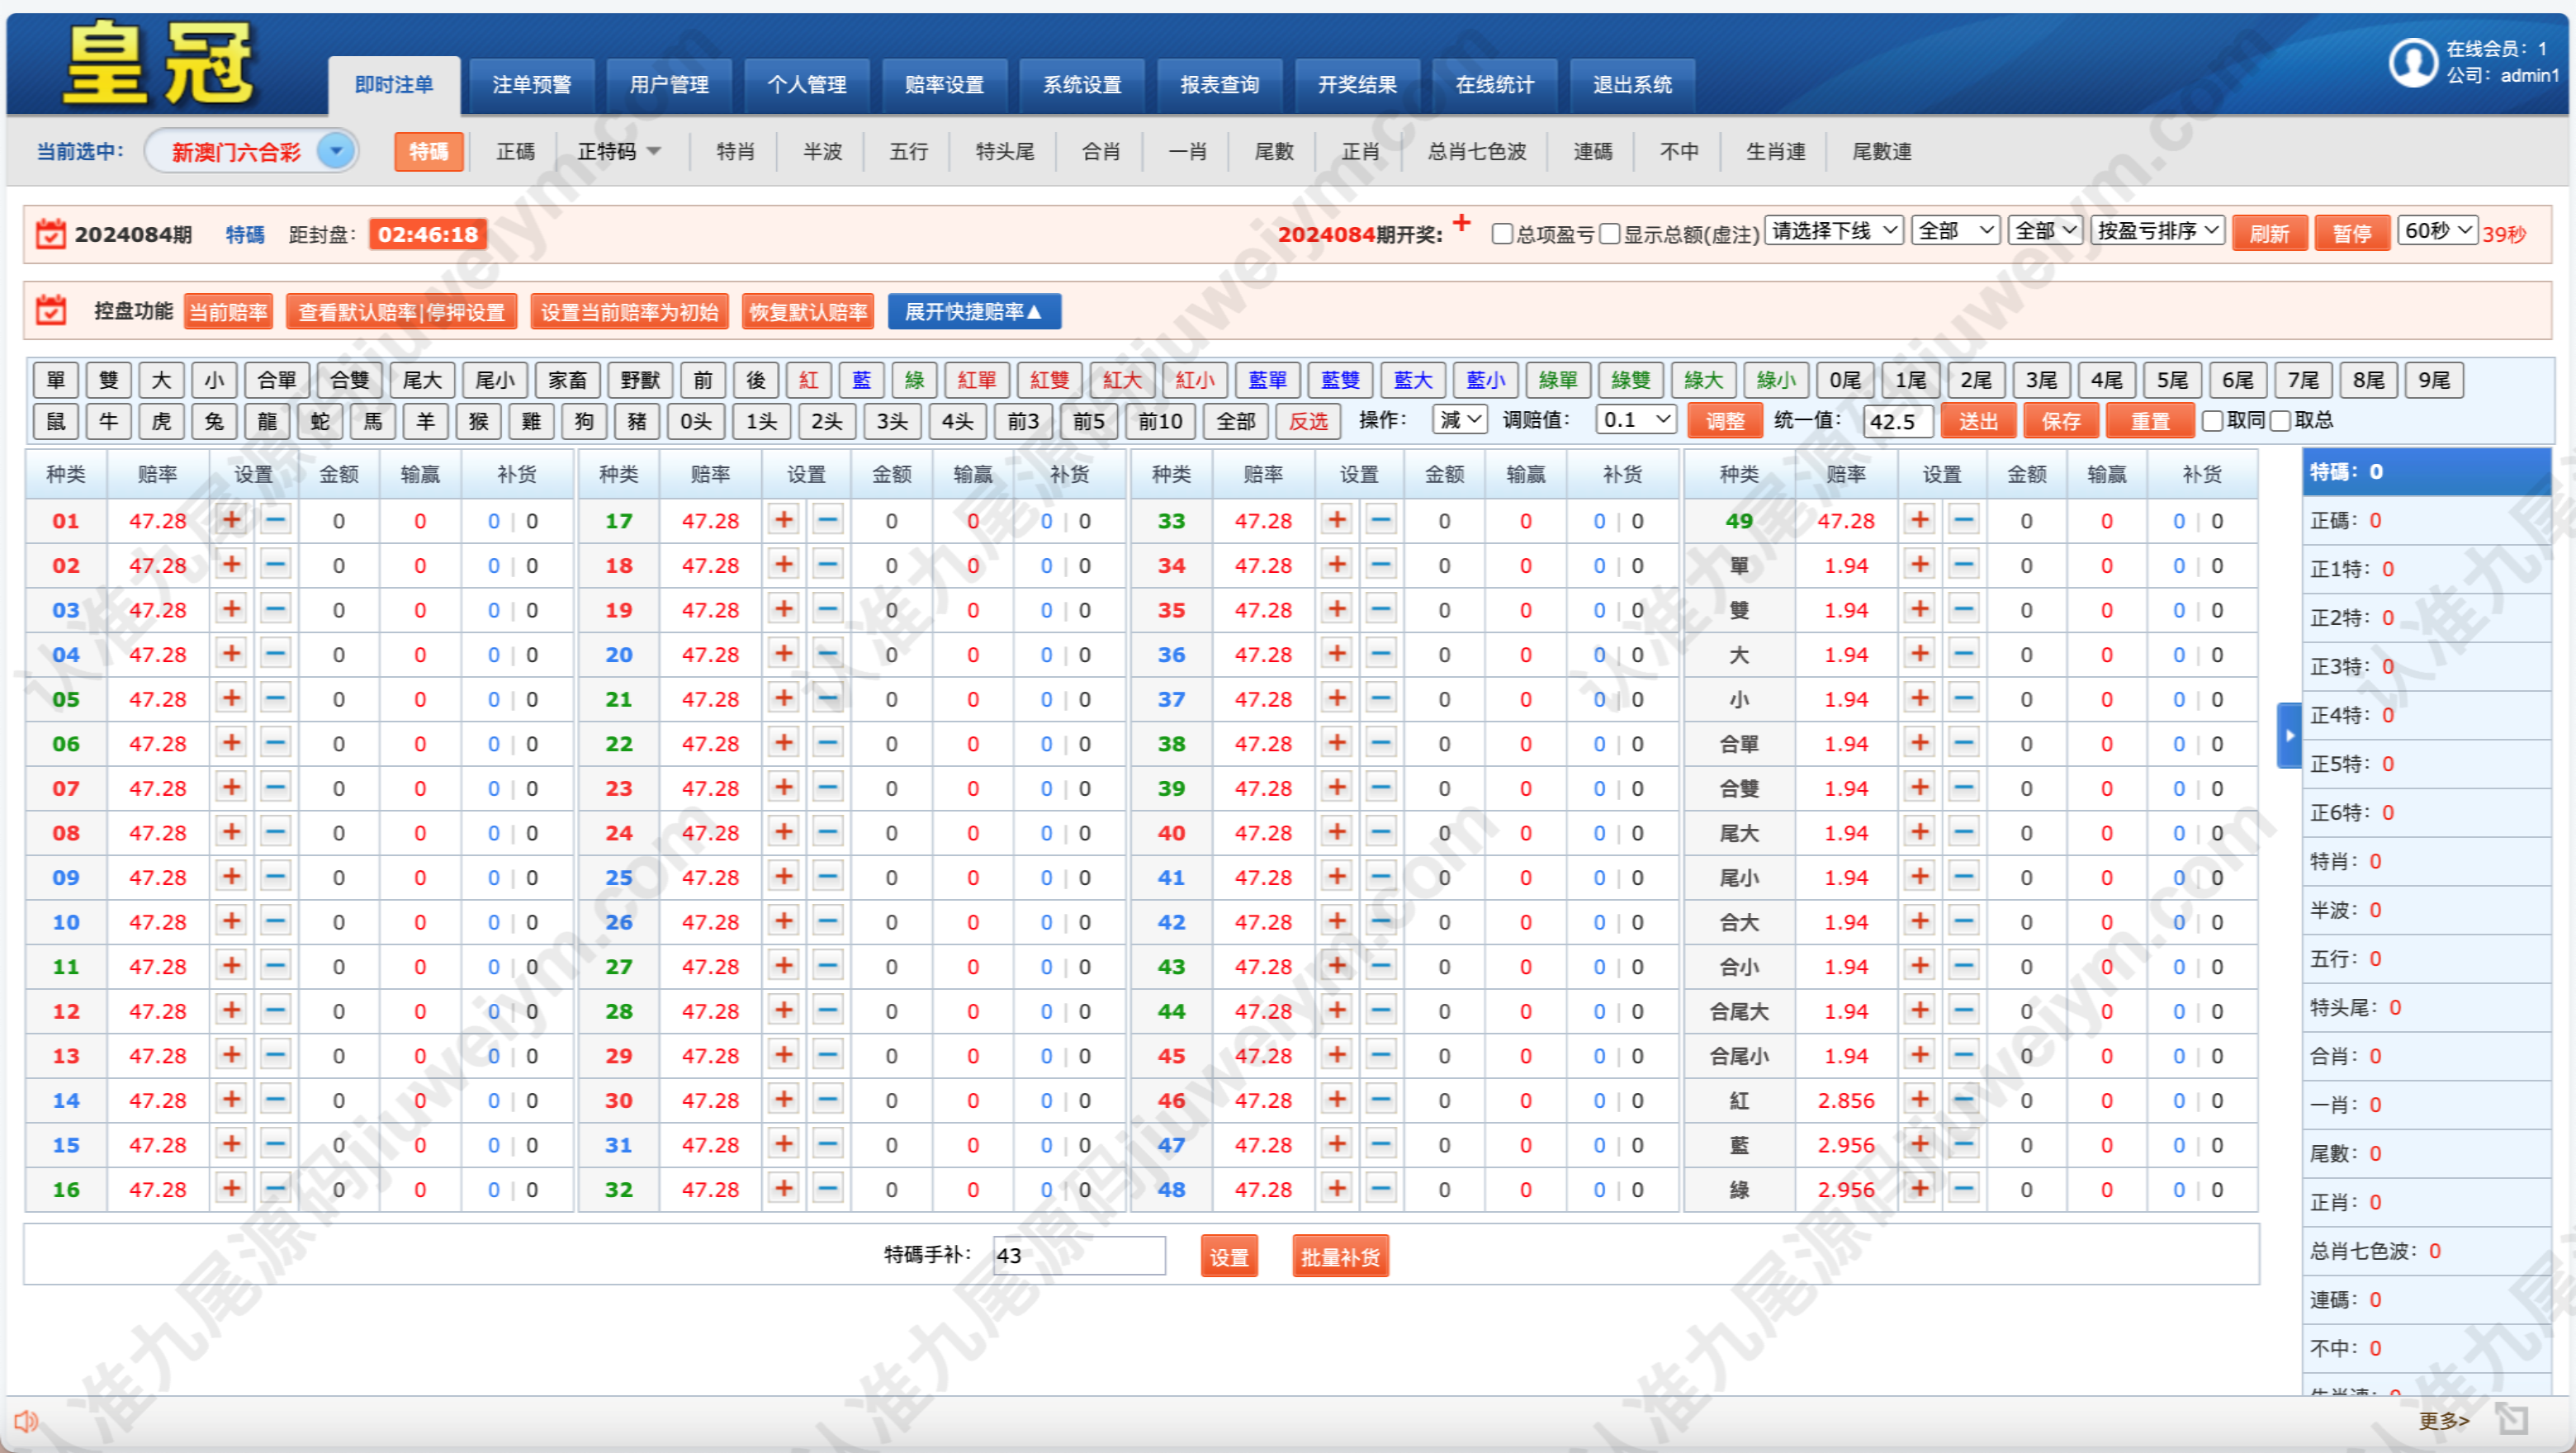Image resolution: width=2576 pixels, height=1453 pixels.
Task: Select the 特肖 category
Action: pyautogui.click(x=736, y=152)
